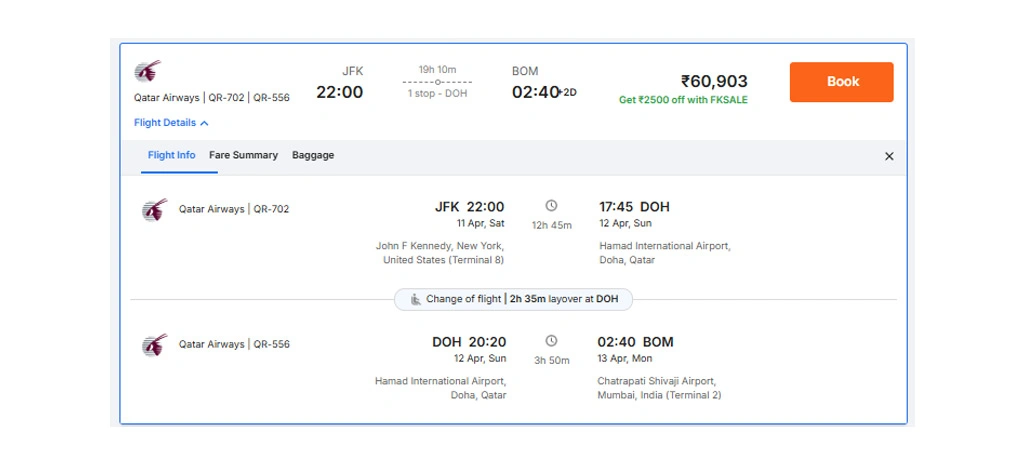Click the '11 Apr, Sat' date

tap(481, 223)
